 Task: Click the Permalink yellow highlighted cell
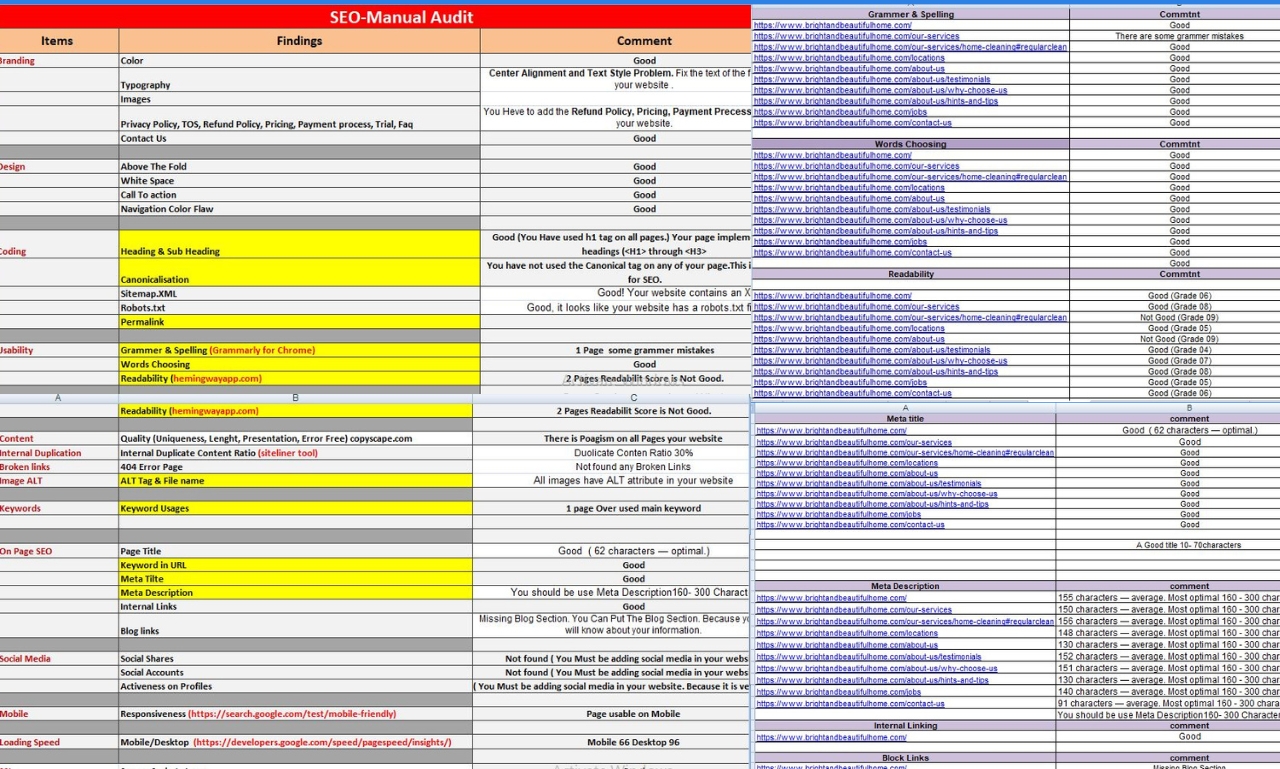(x=298, y=322)
